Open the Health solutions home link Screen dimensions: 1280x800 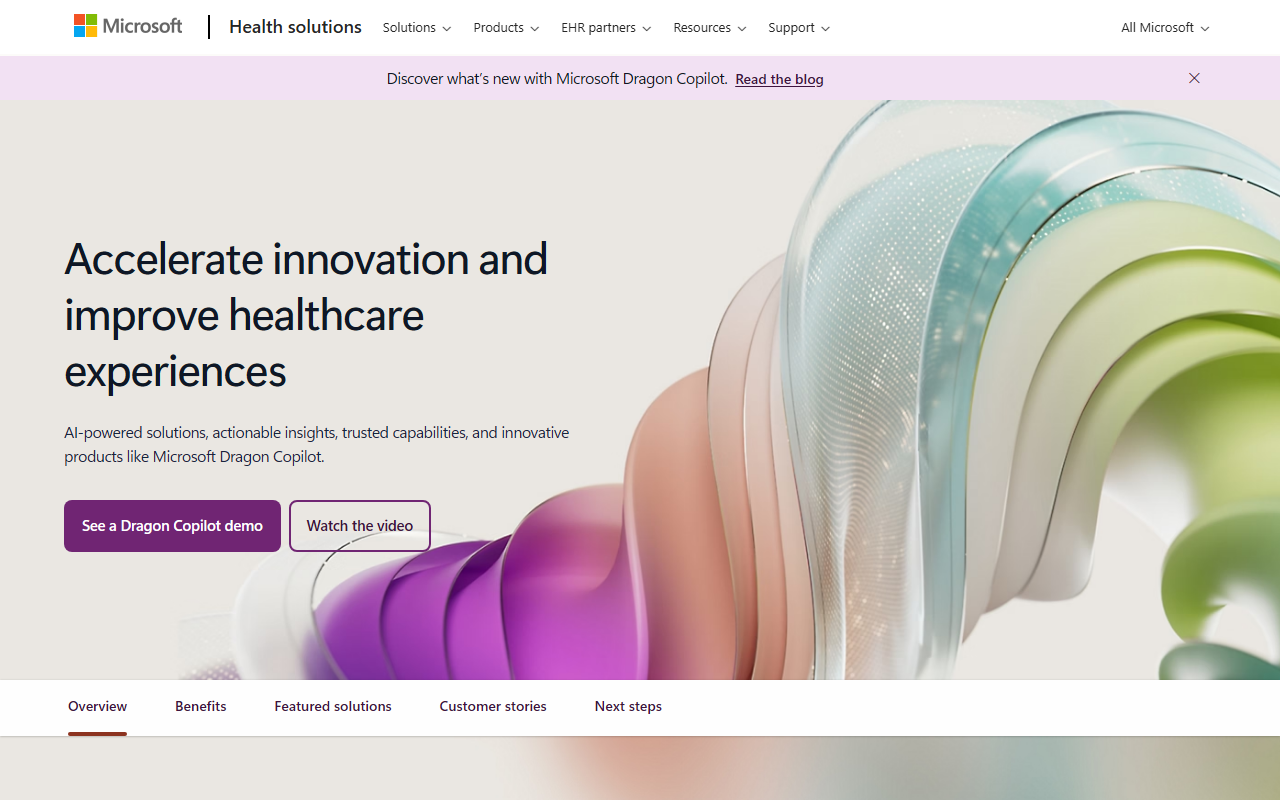coord(295,27)
